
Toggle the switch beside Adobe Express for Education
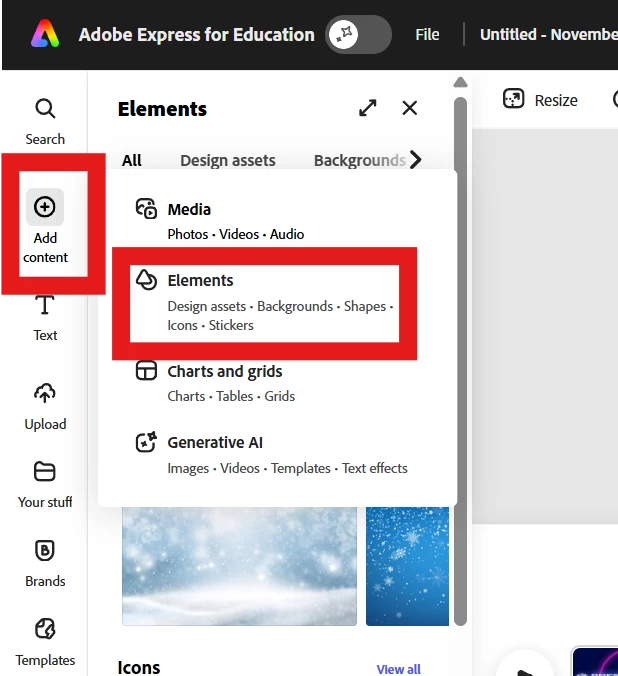point(358,34)
